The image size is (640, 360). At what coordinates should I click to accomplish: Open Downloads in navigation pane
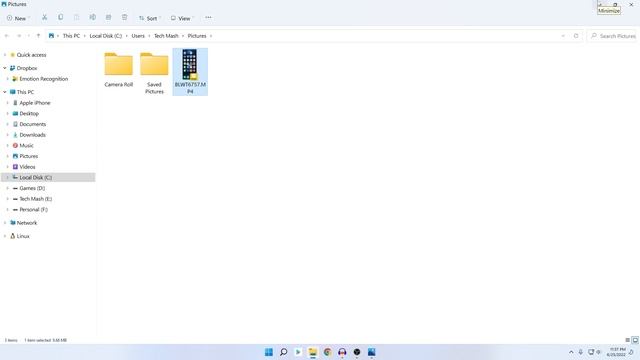pyautogui.click(x=32, y=135)
